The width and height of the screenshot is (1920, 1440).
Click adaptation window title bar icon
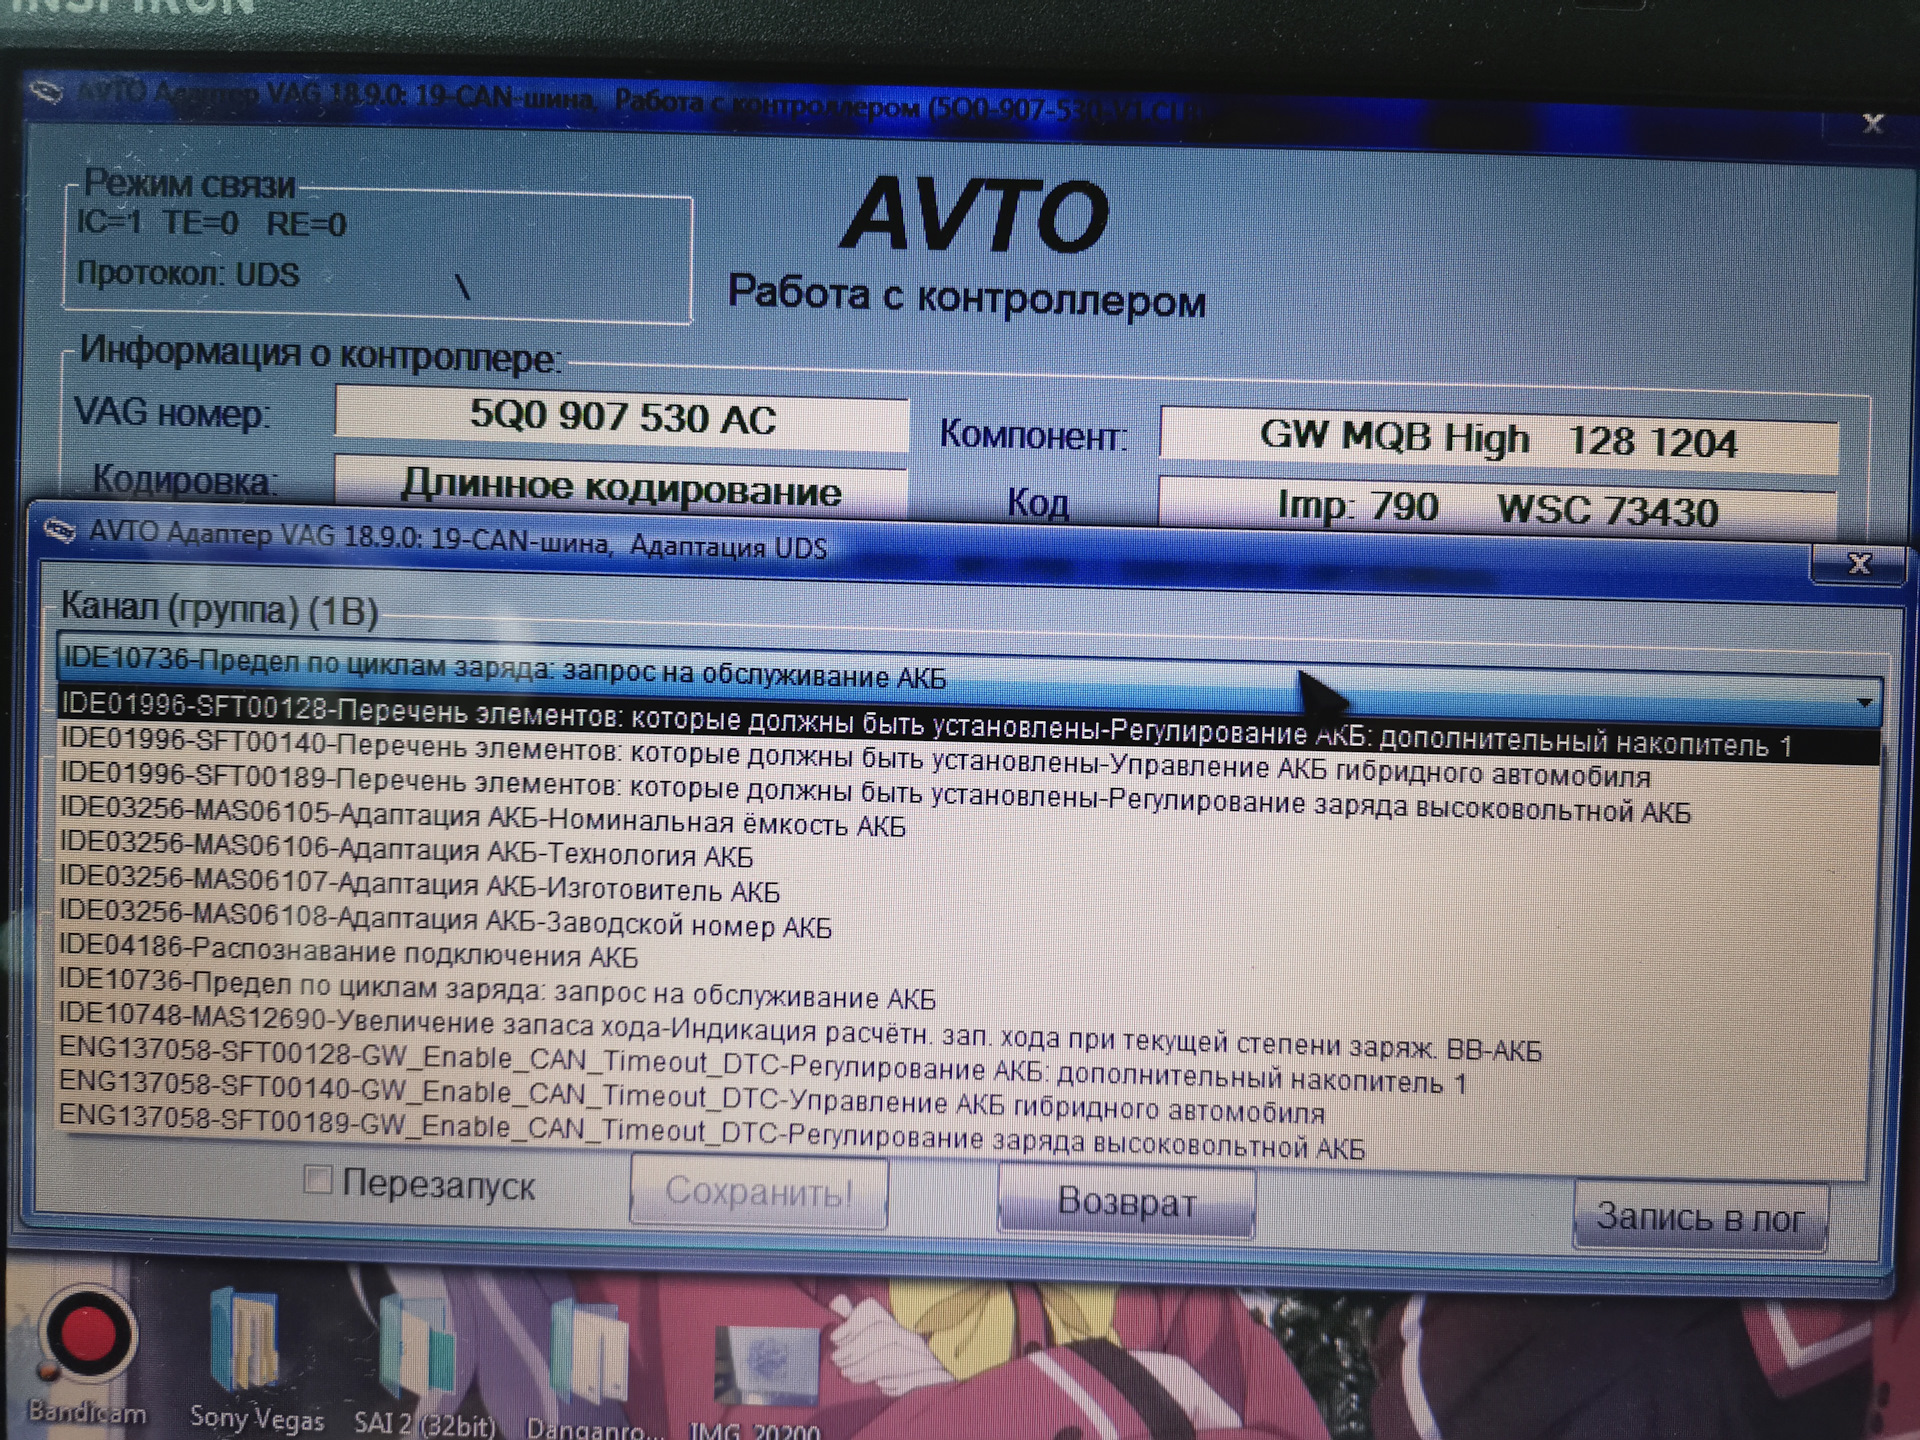[x=60, y=531]
